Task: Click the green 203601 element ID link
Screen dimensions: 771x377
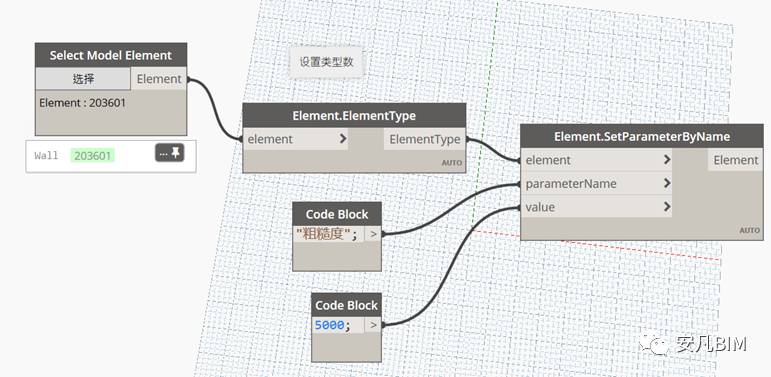Action: pyautogui.click(x=92, y=156)
